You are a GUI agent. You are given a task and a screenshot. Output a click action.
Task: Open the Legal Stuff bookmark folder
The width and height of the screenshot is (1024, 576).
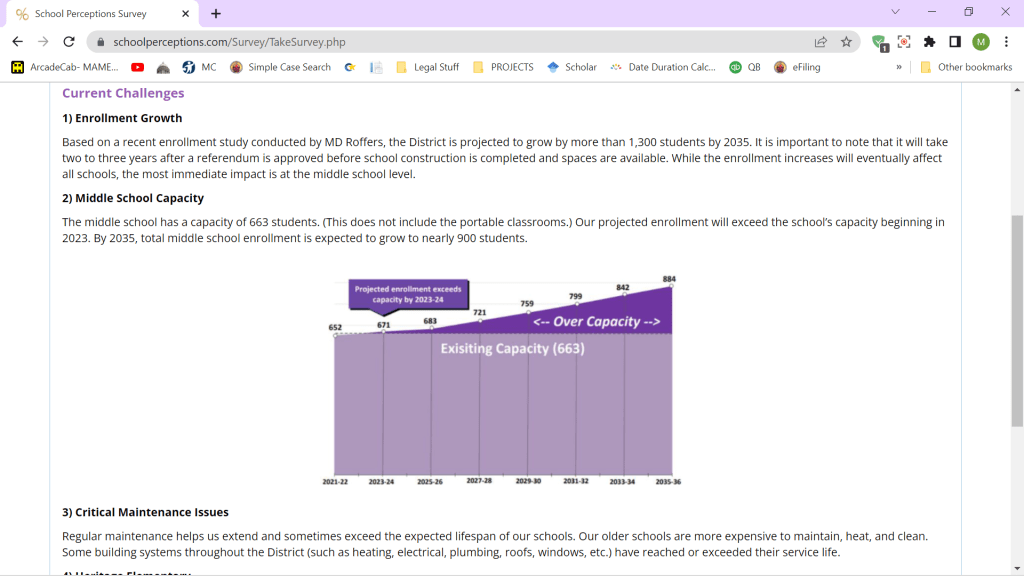click(x=427, y=67)
